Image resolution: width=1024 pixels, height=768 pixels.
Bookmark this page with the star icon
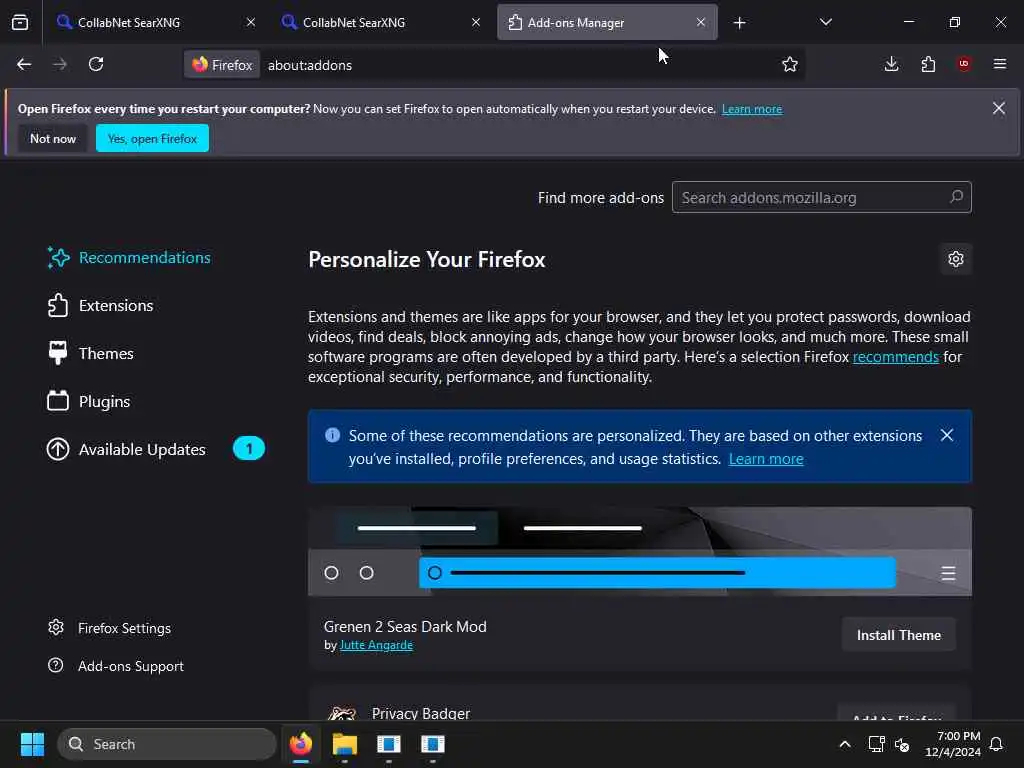(x=790, y=64)
